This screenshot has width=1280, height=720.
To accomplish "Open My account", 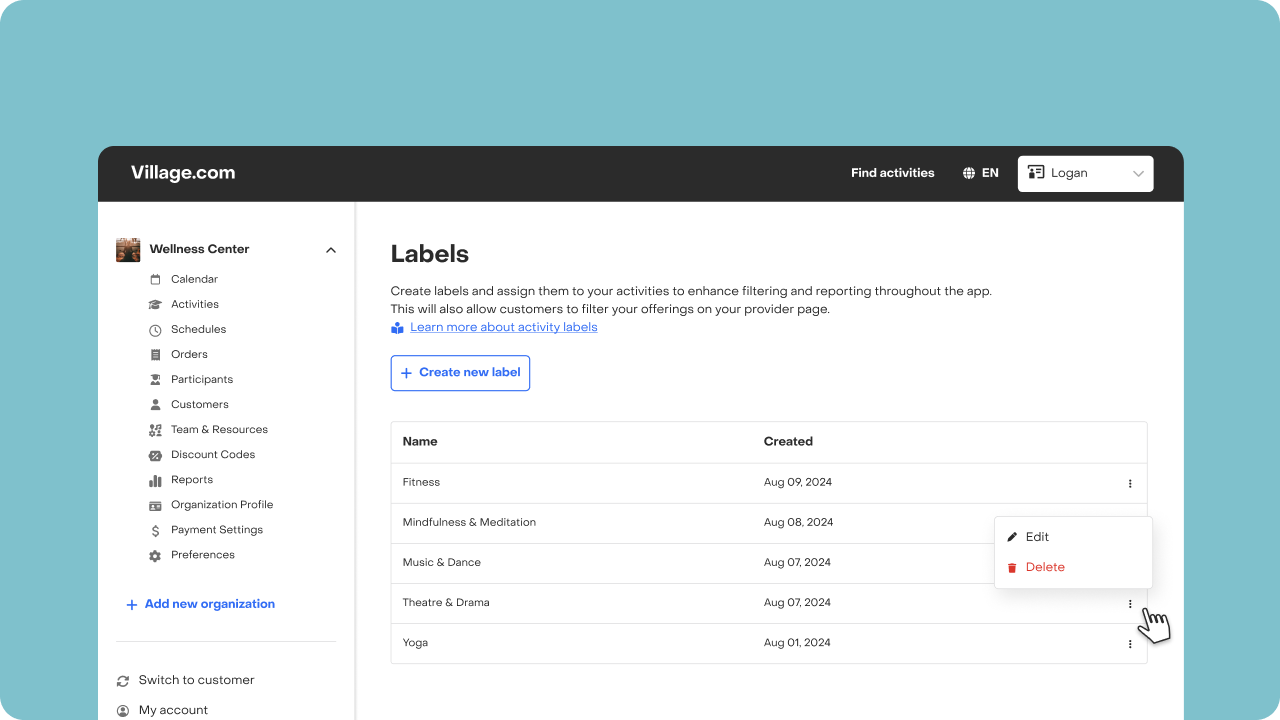I will [174, 710].
